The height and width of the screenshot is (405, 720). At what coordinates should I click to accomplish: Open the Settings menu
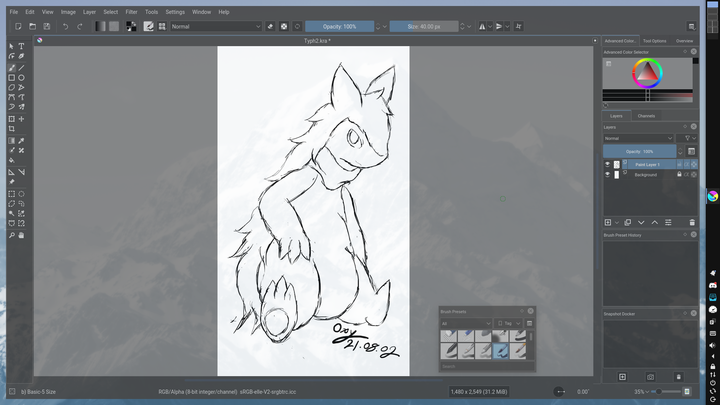coord(175,12)
